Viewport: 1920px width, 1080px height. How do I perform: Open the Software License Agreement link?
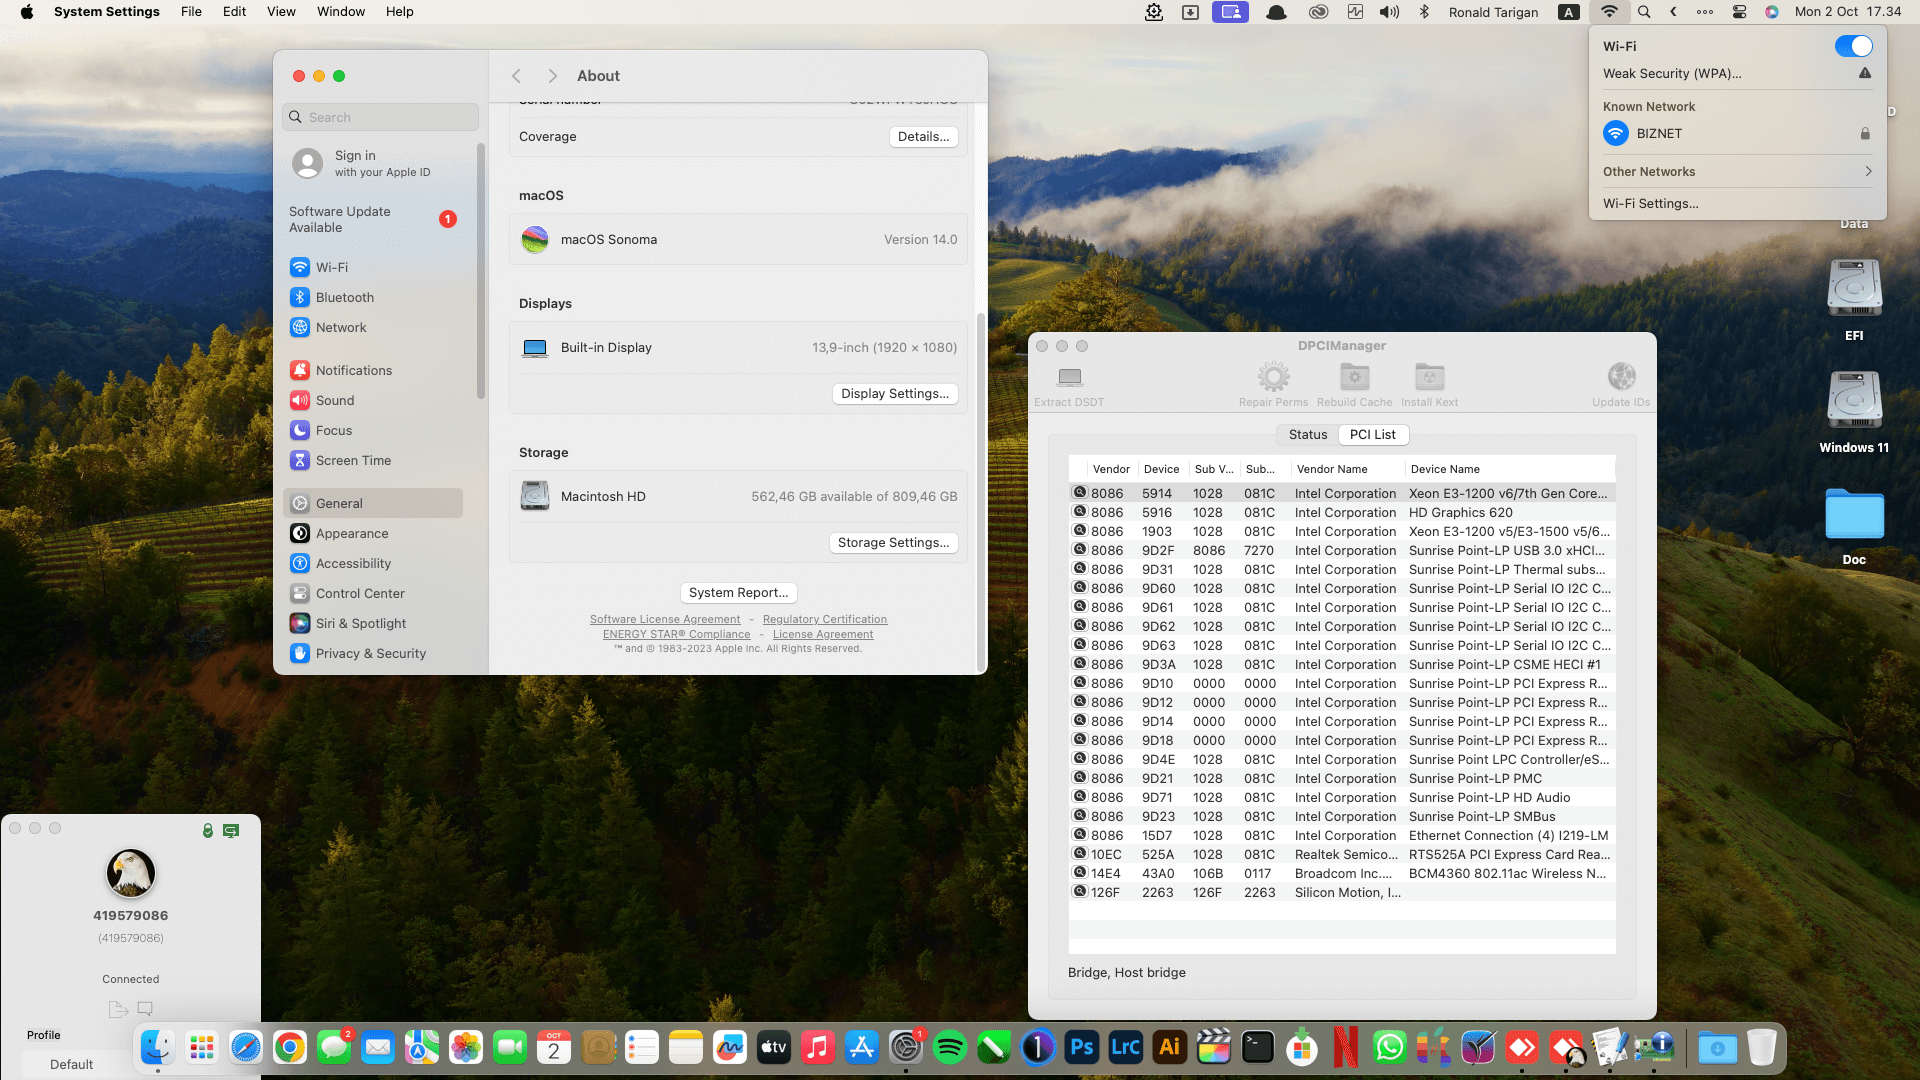click(x=665, y=619)
